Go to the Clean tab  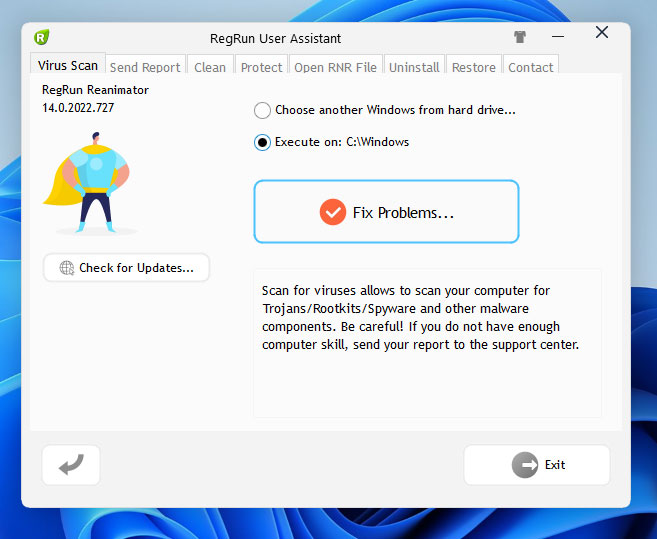coord(210,67)
